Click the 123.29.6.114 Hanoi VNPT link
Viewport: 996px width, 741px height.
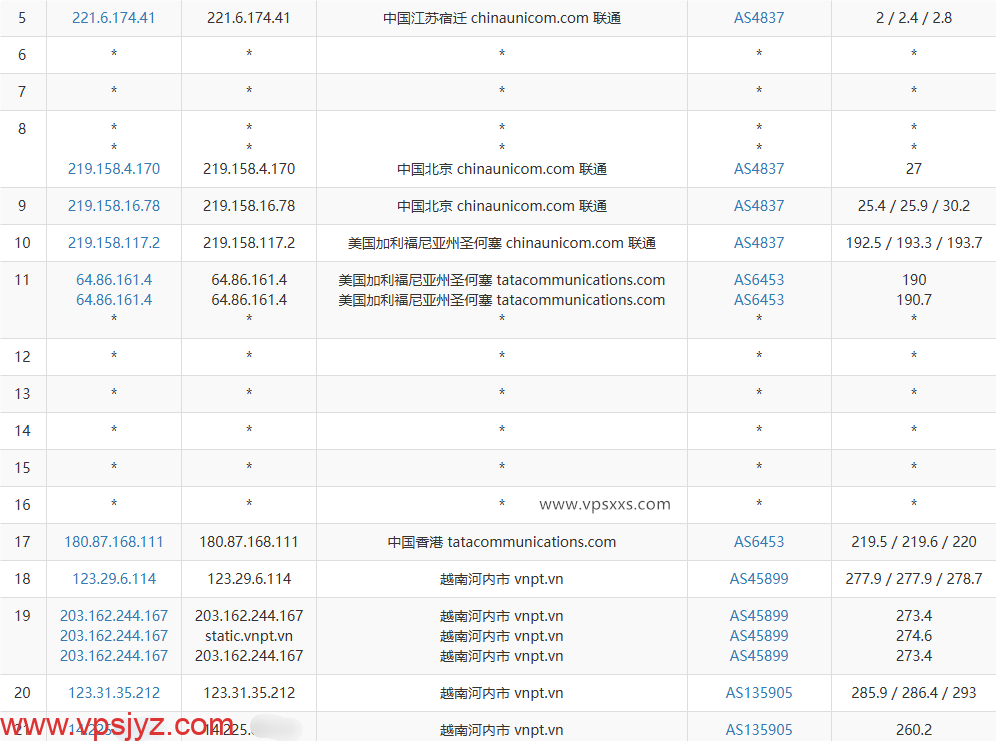click(113, 578)
